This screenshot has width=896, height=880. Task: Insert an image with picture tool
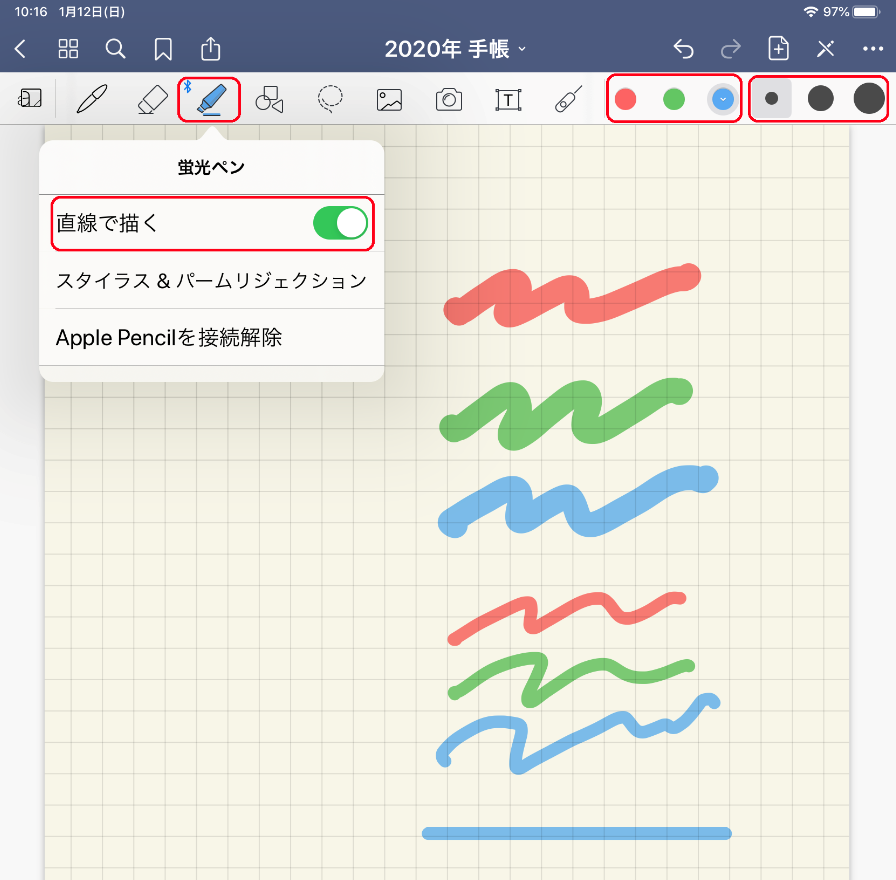[x=389, y=99]
